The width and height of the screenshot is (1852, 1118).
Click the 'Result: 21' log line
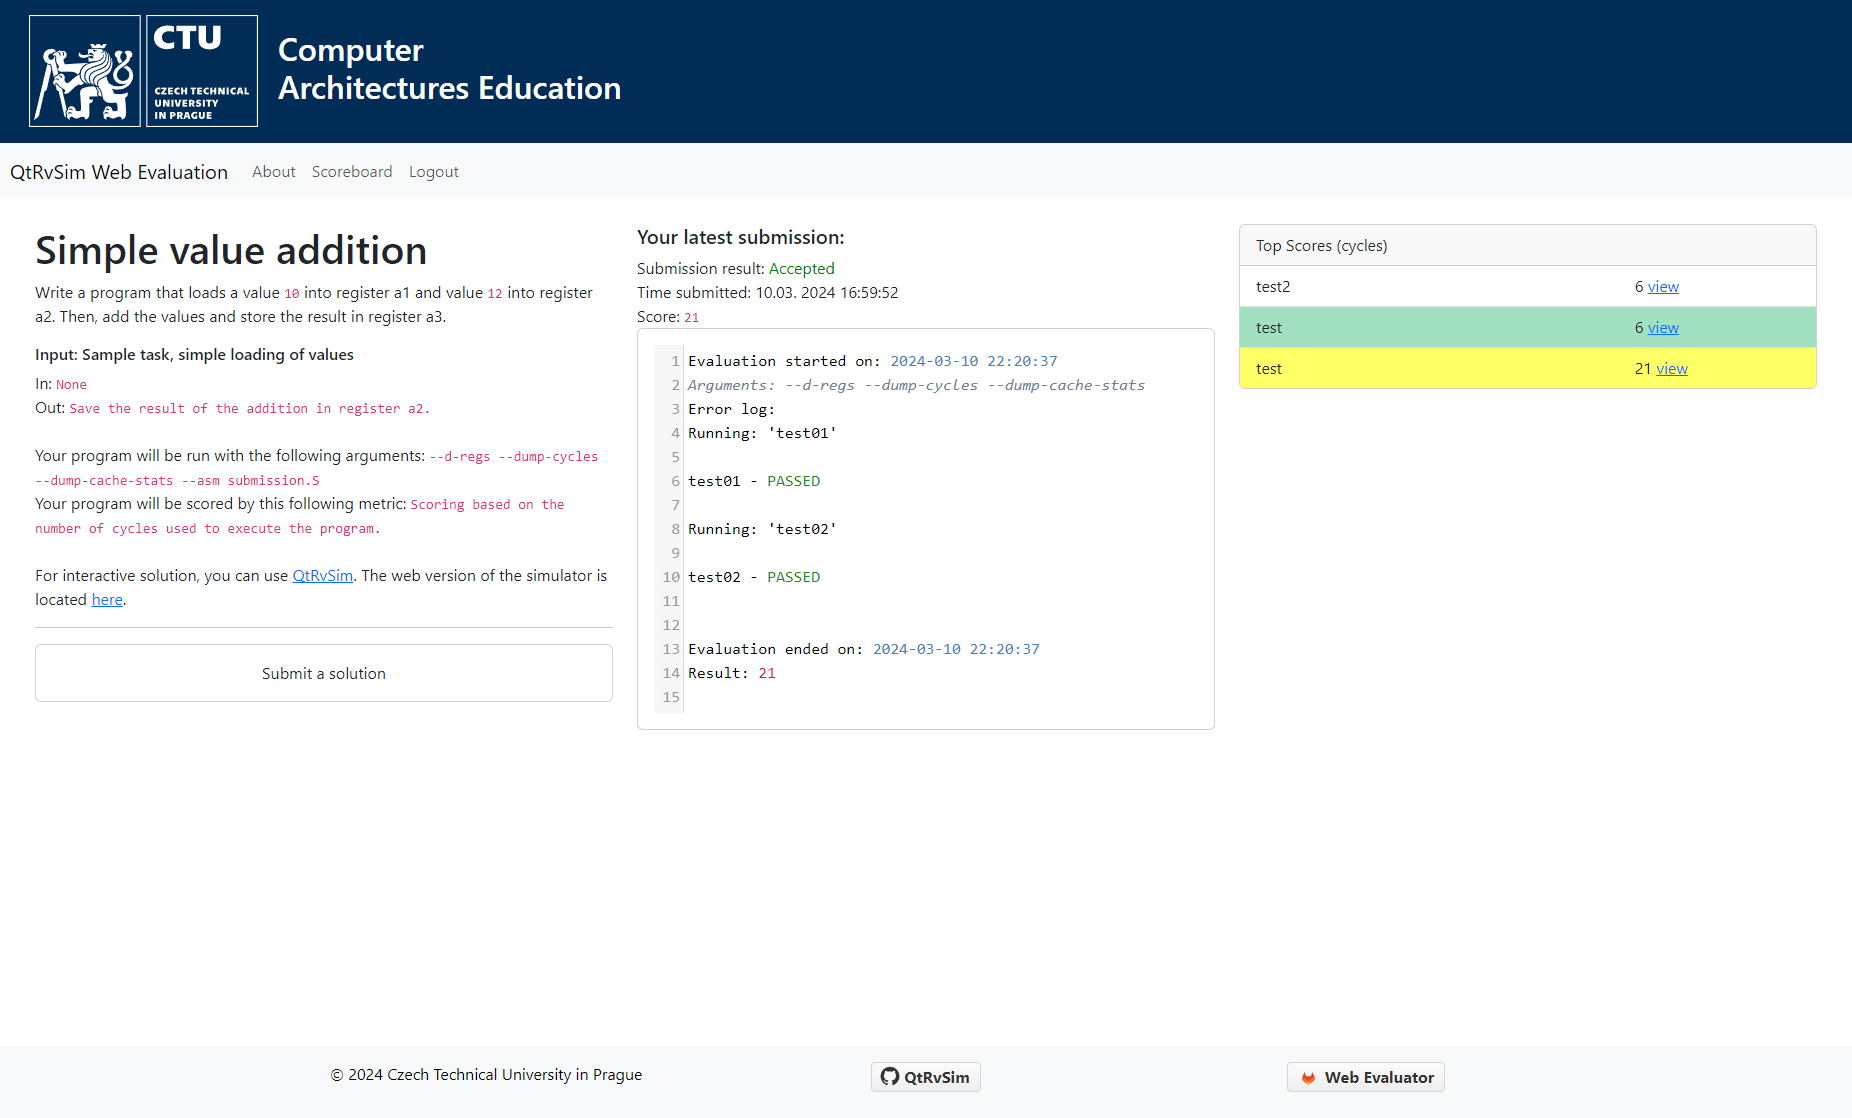click(x=732, y=673)
